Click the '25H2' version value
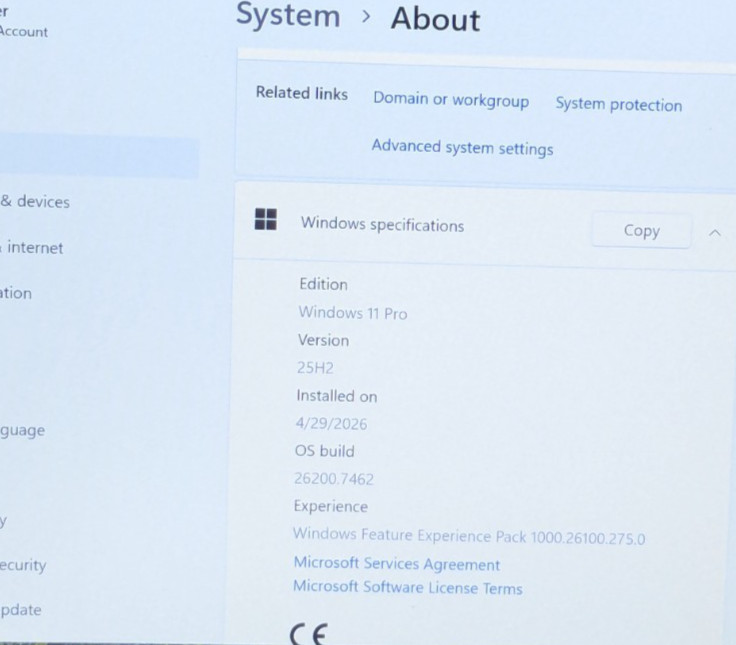The height and width of the screenshot is (645, 736). point(315,368)
